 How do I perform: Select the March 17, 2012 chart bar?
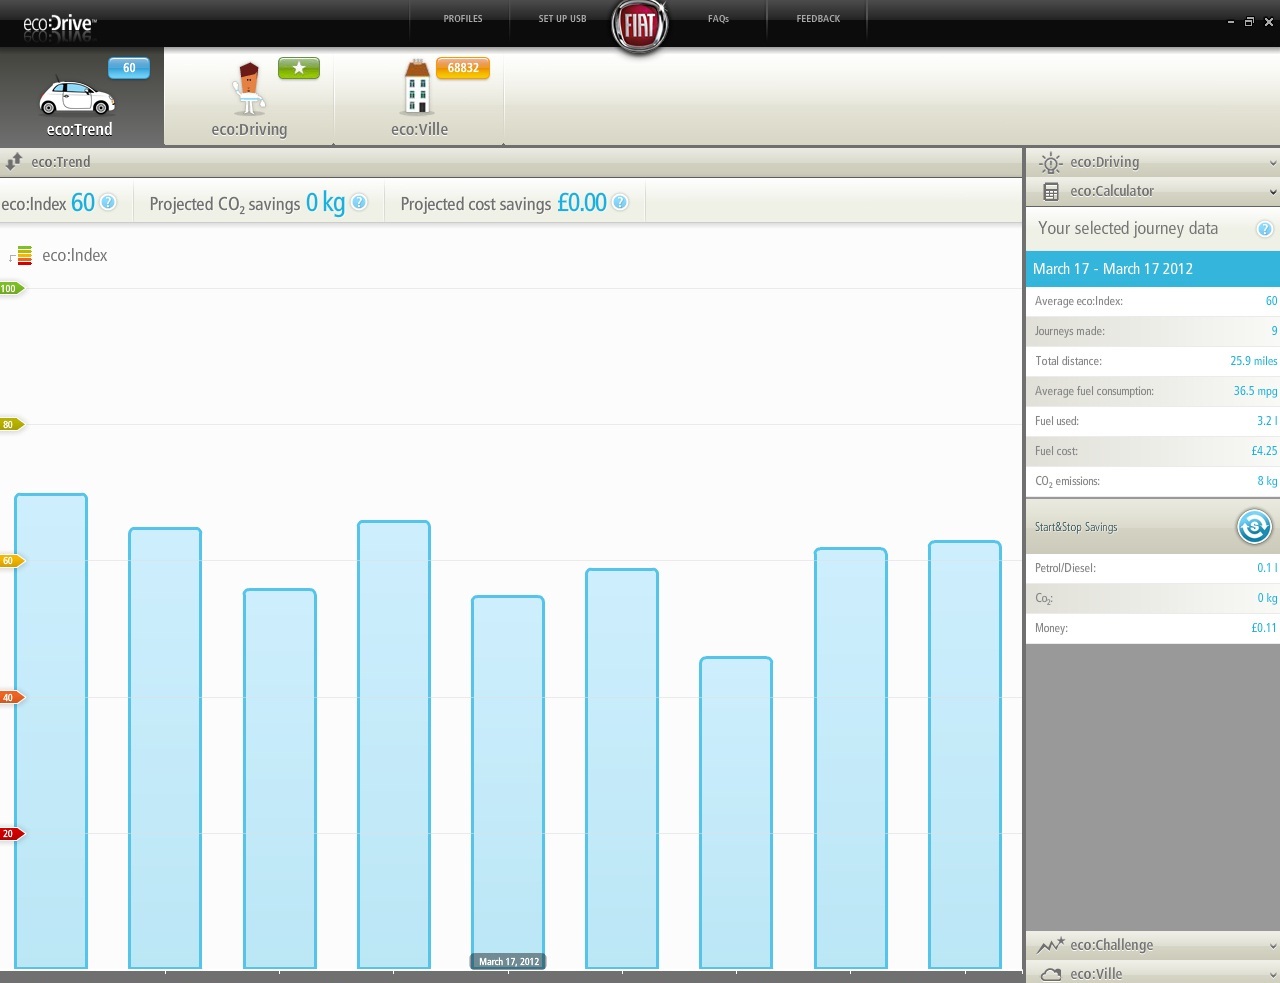click(x=508, y=780)
